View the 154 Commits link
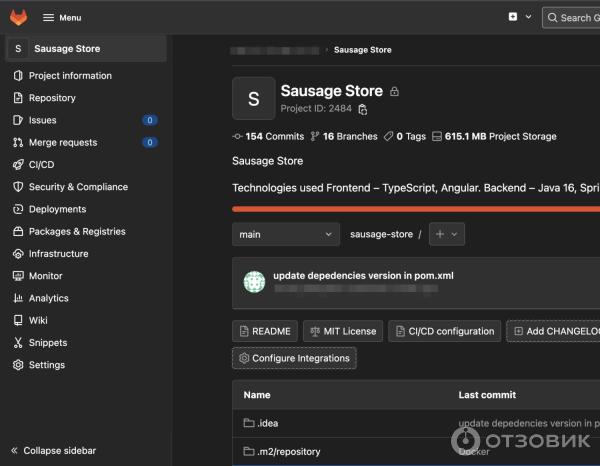The image size is (600, 466). (268, 136)
